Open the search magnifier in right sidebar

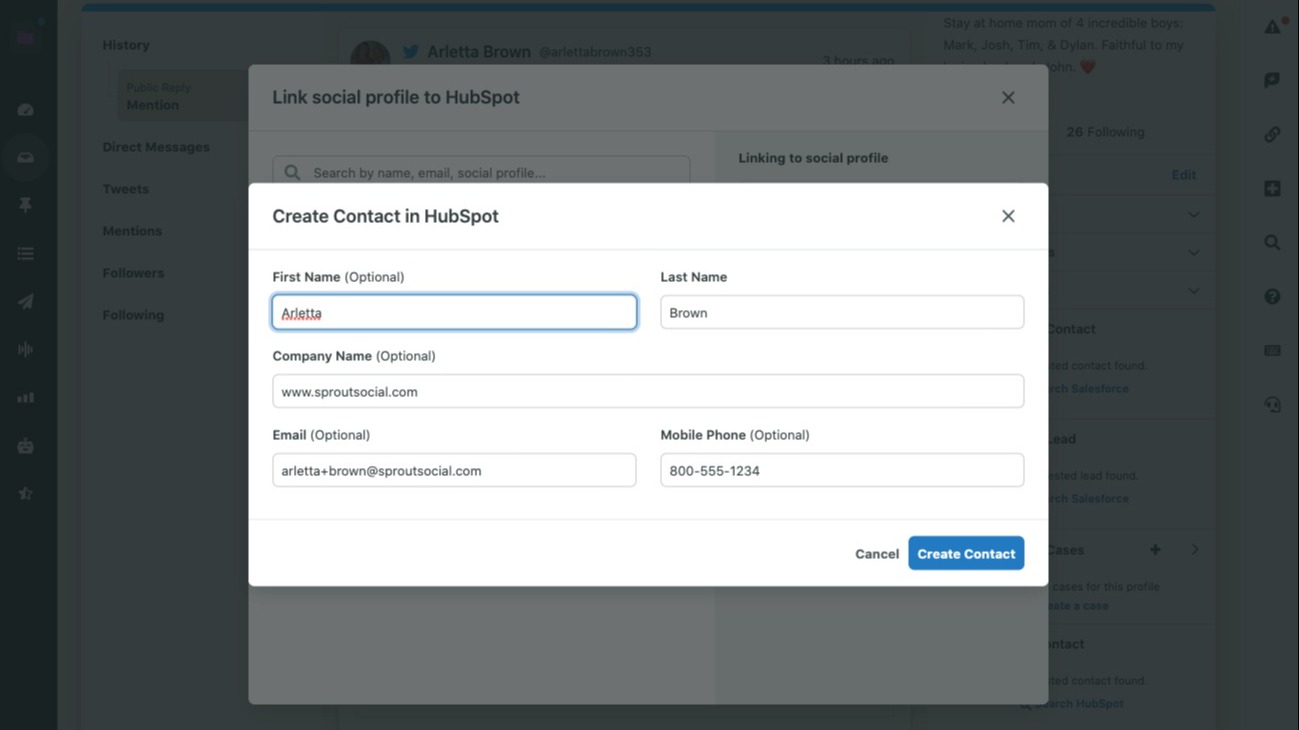click(1272, 242)
